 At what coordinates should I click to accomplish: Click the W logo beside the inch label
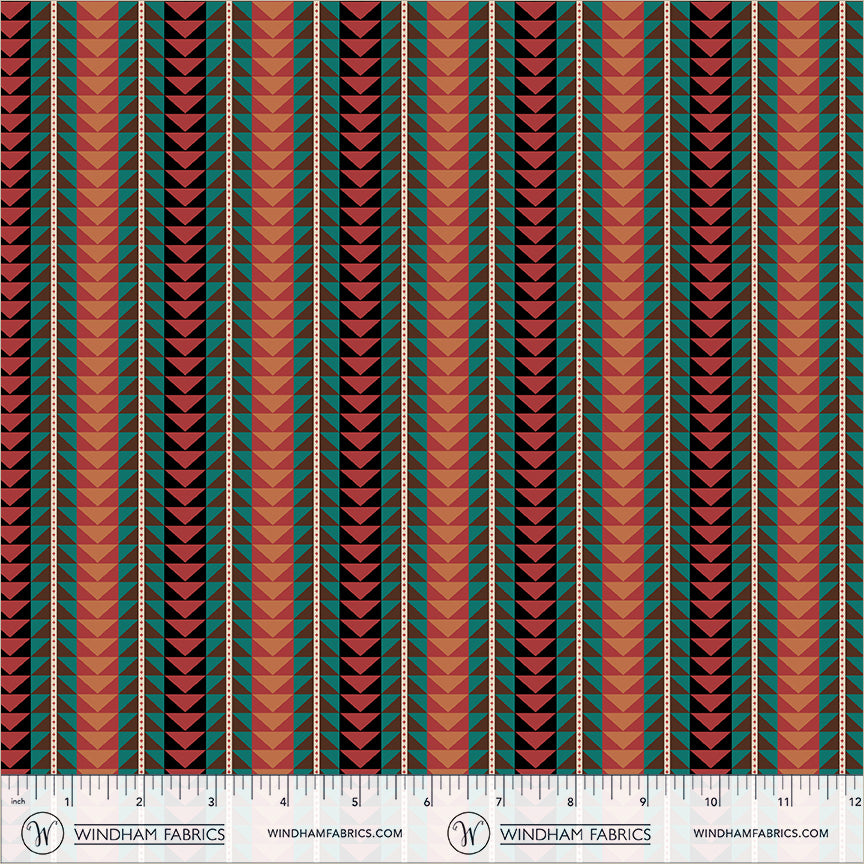click(x=42, y=833)
